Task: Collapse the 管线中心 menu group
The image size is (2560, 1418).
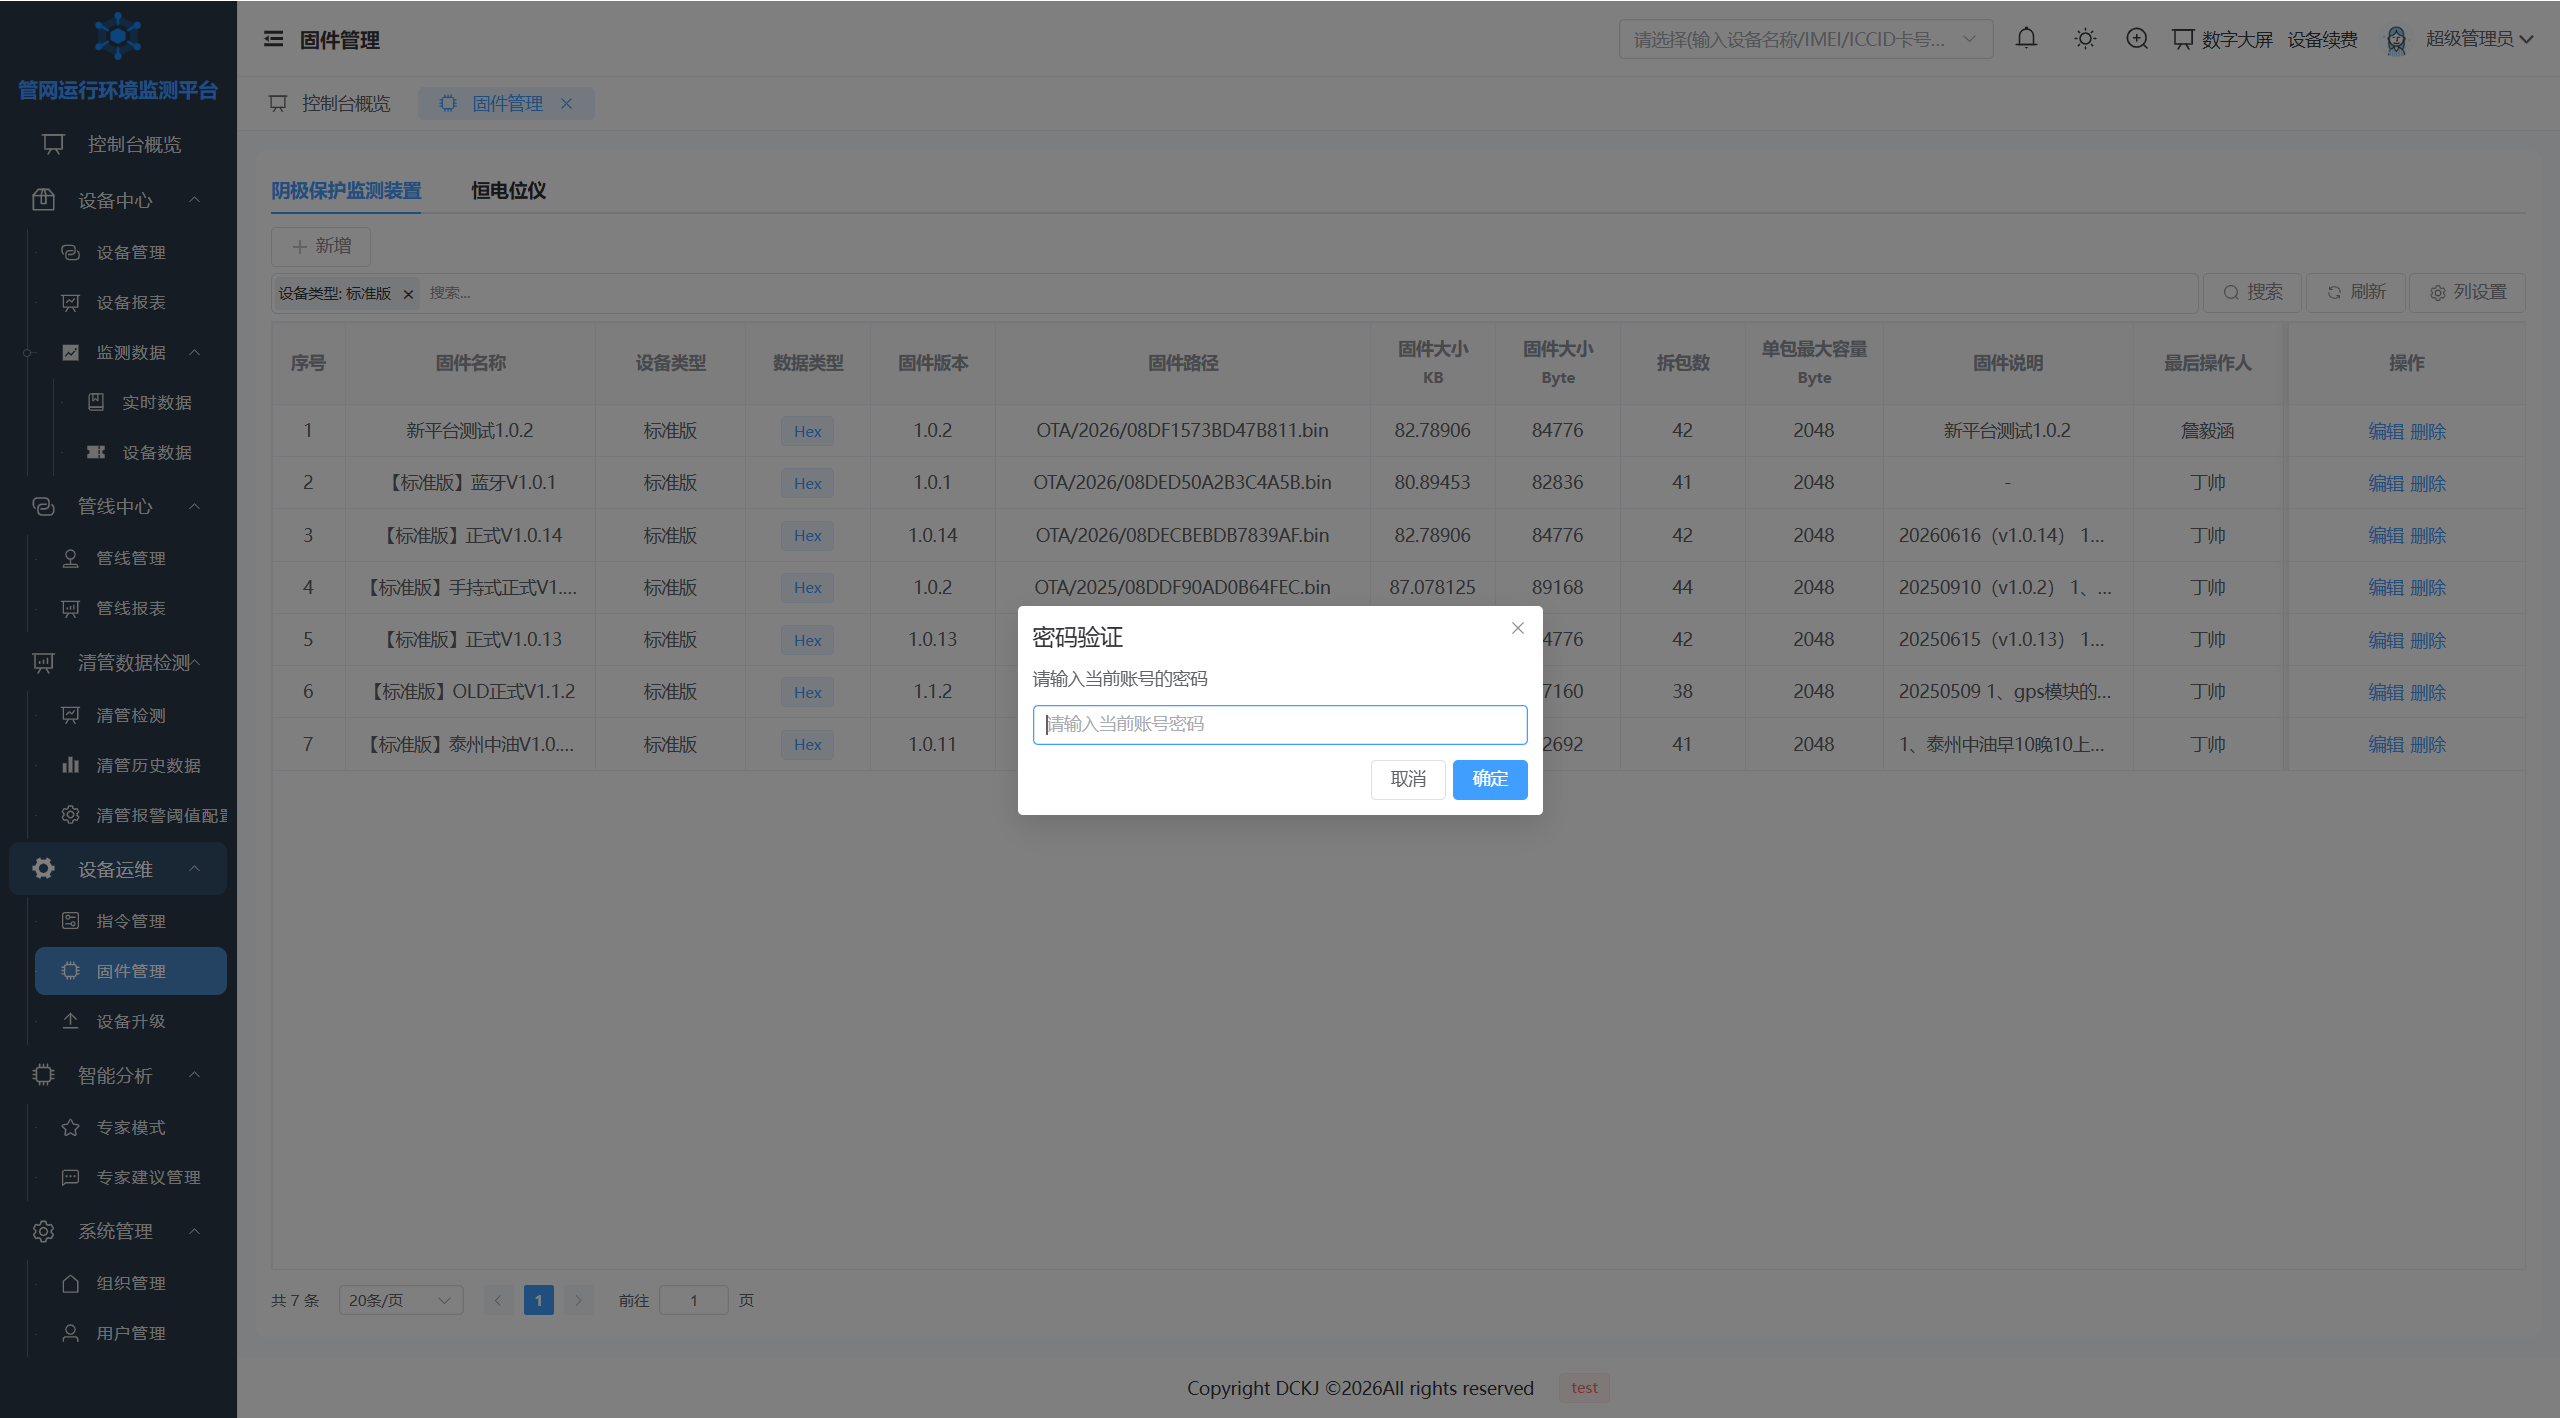Action: (x=118, y=506)
